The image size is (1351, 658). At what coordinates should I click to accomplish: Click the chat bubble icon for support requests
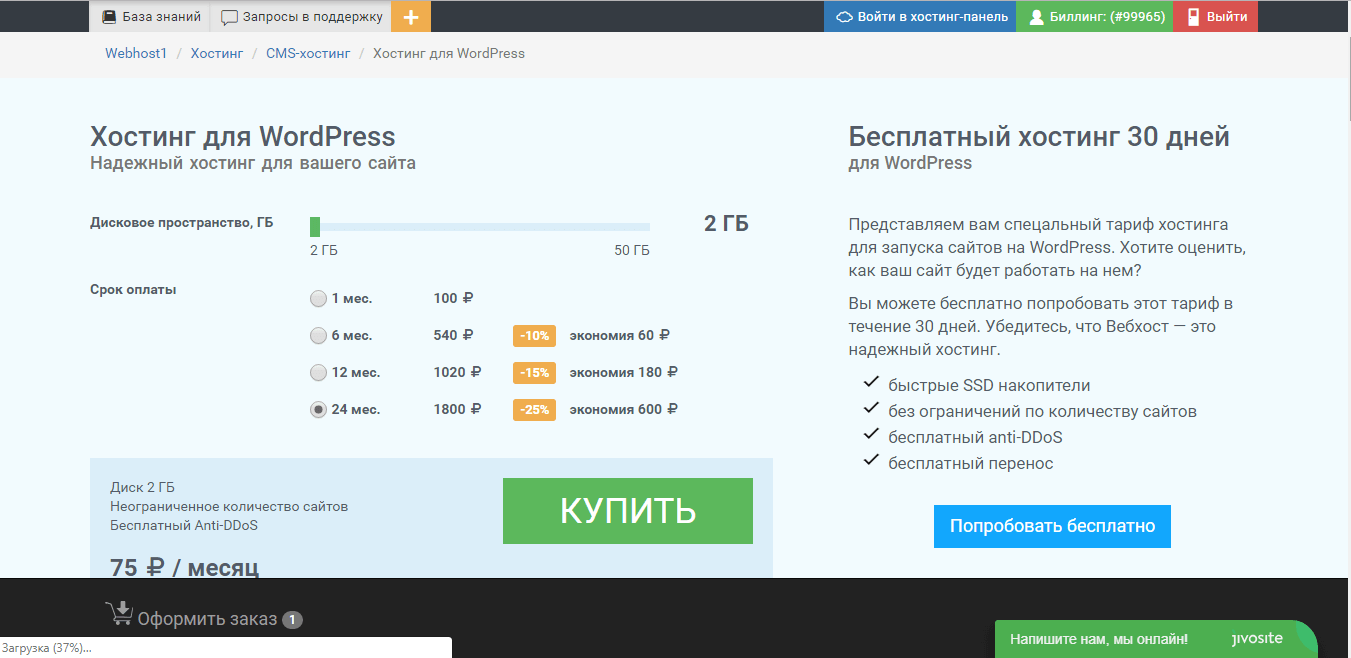pyautogui.click(x=229, y=17)
